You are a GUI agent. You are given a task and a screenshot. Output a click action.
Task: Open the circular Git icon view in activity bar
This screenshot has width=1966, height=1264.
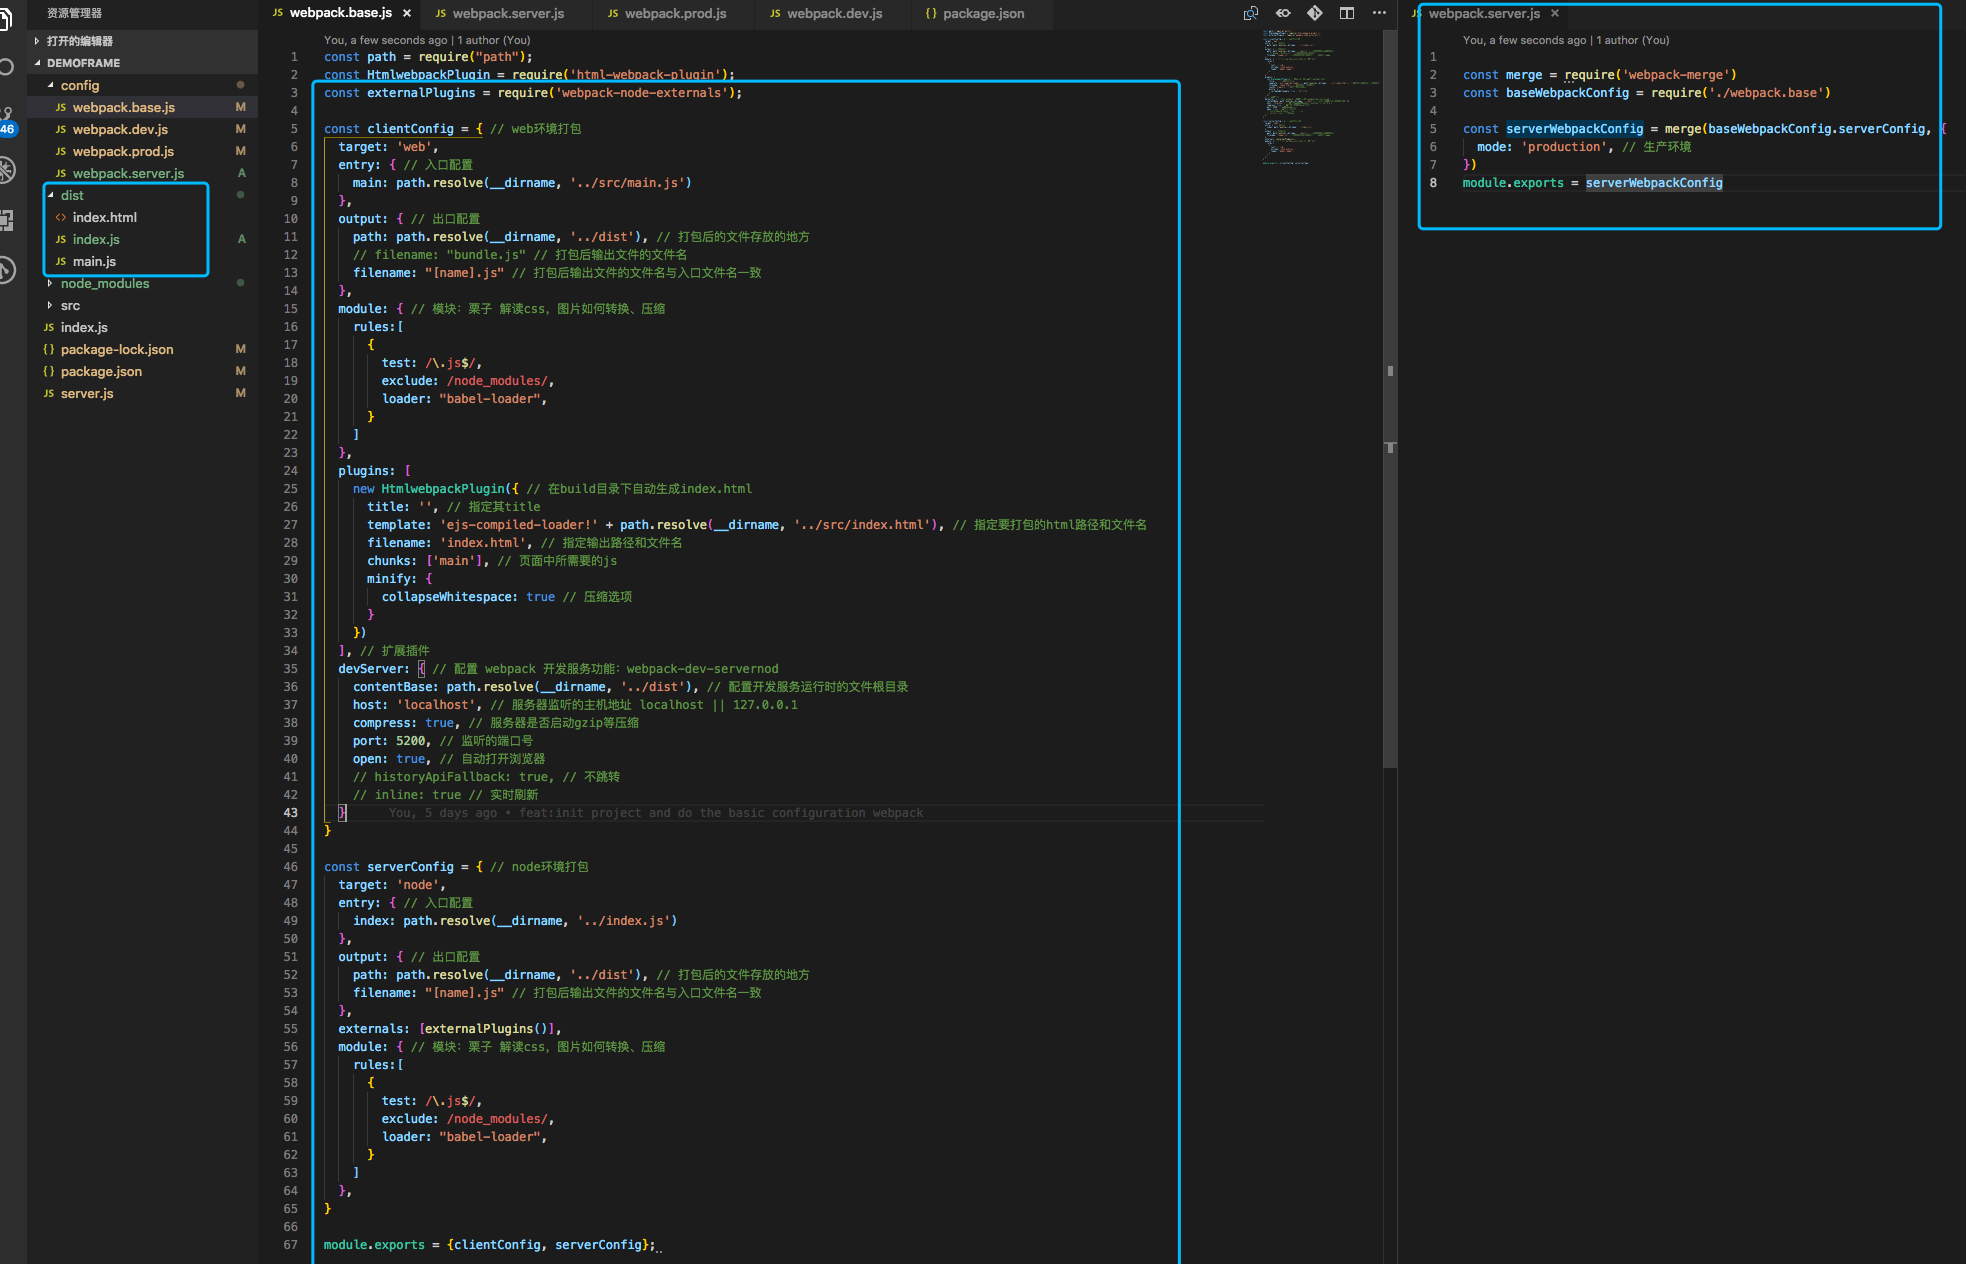point(6,270)
